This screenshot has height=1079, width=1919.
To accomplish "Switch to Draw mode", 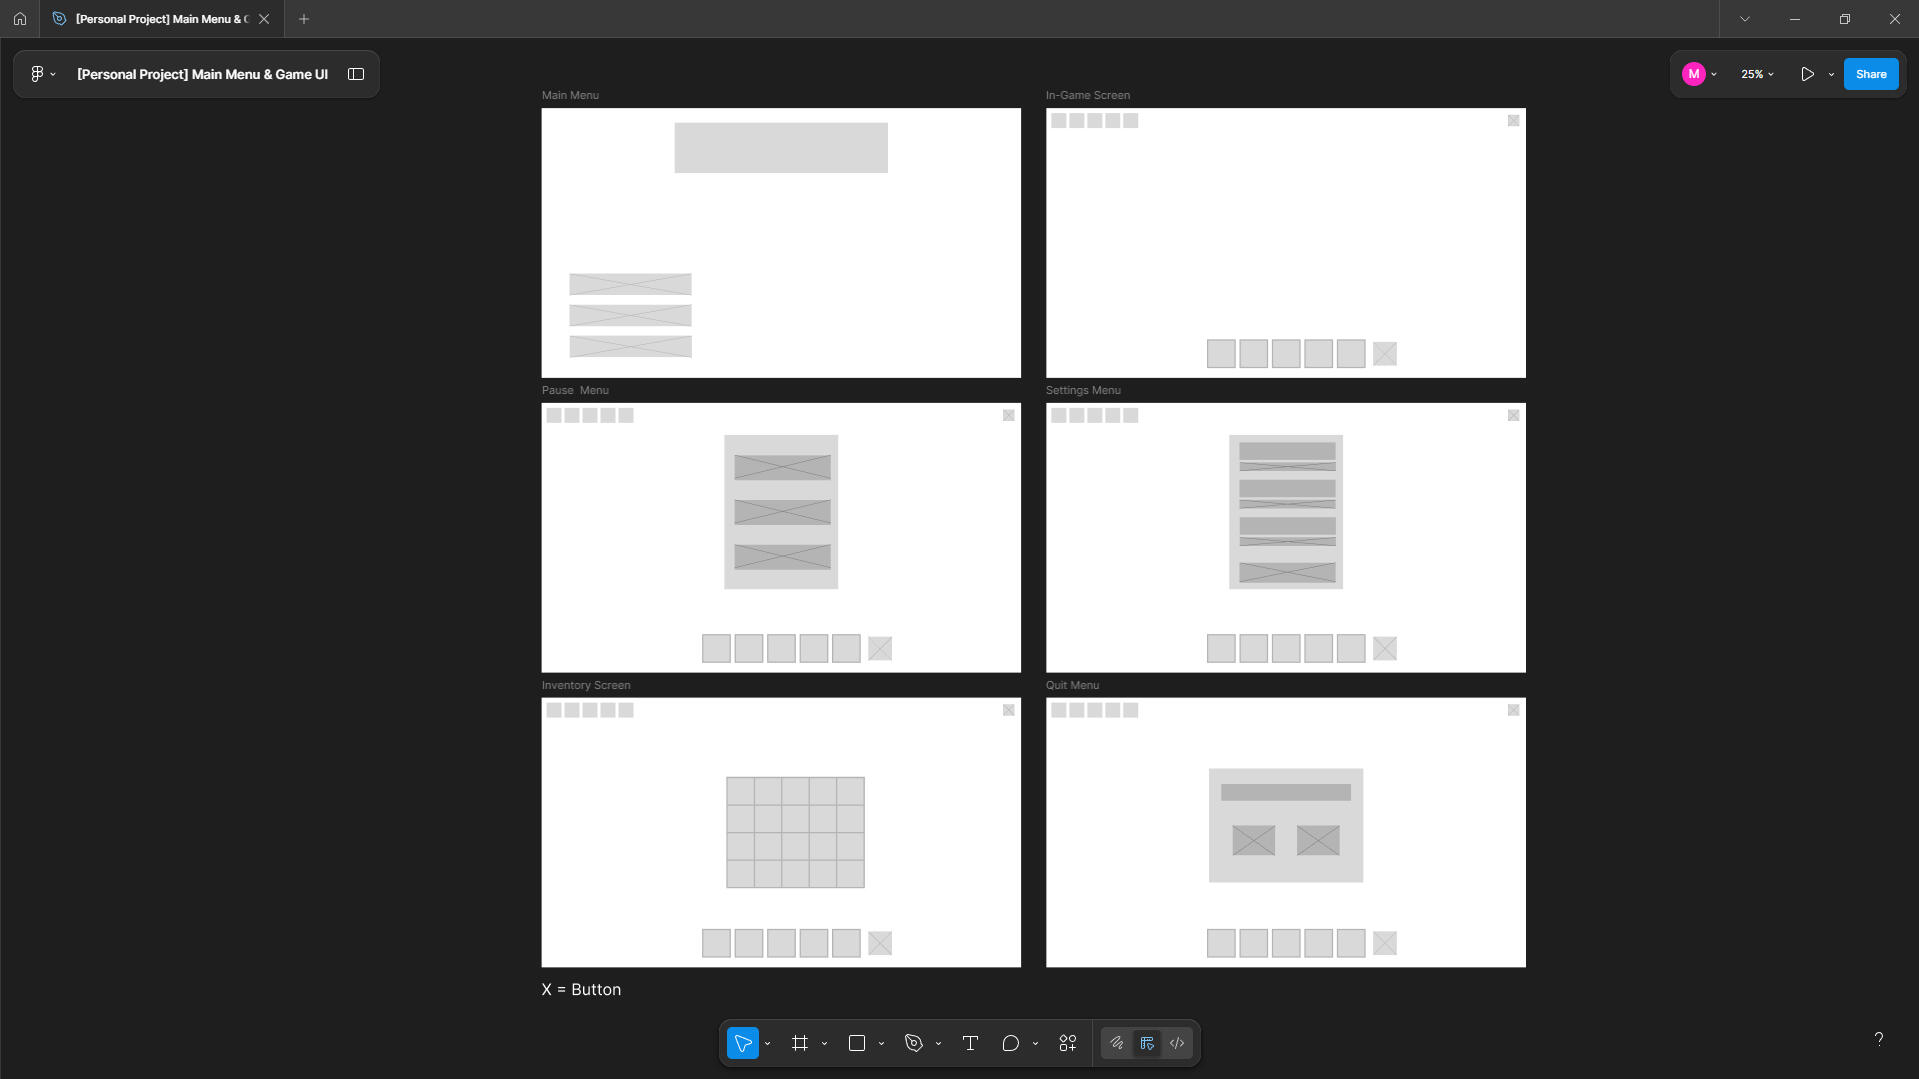I will click(x=1117, y=1043).
